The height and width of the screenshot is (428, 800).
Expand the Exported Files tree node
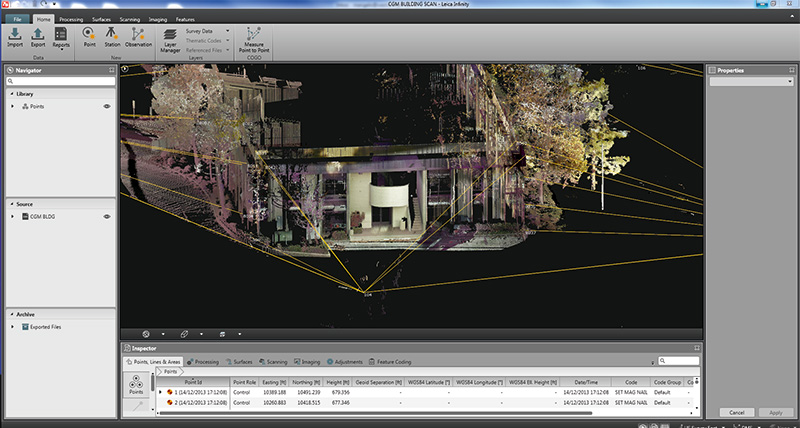12,327
